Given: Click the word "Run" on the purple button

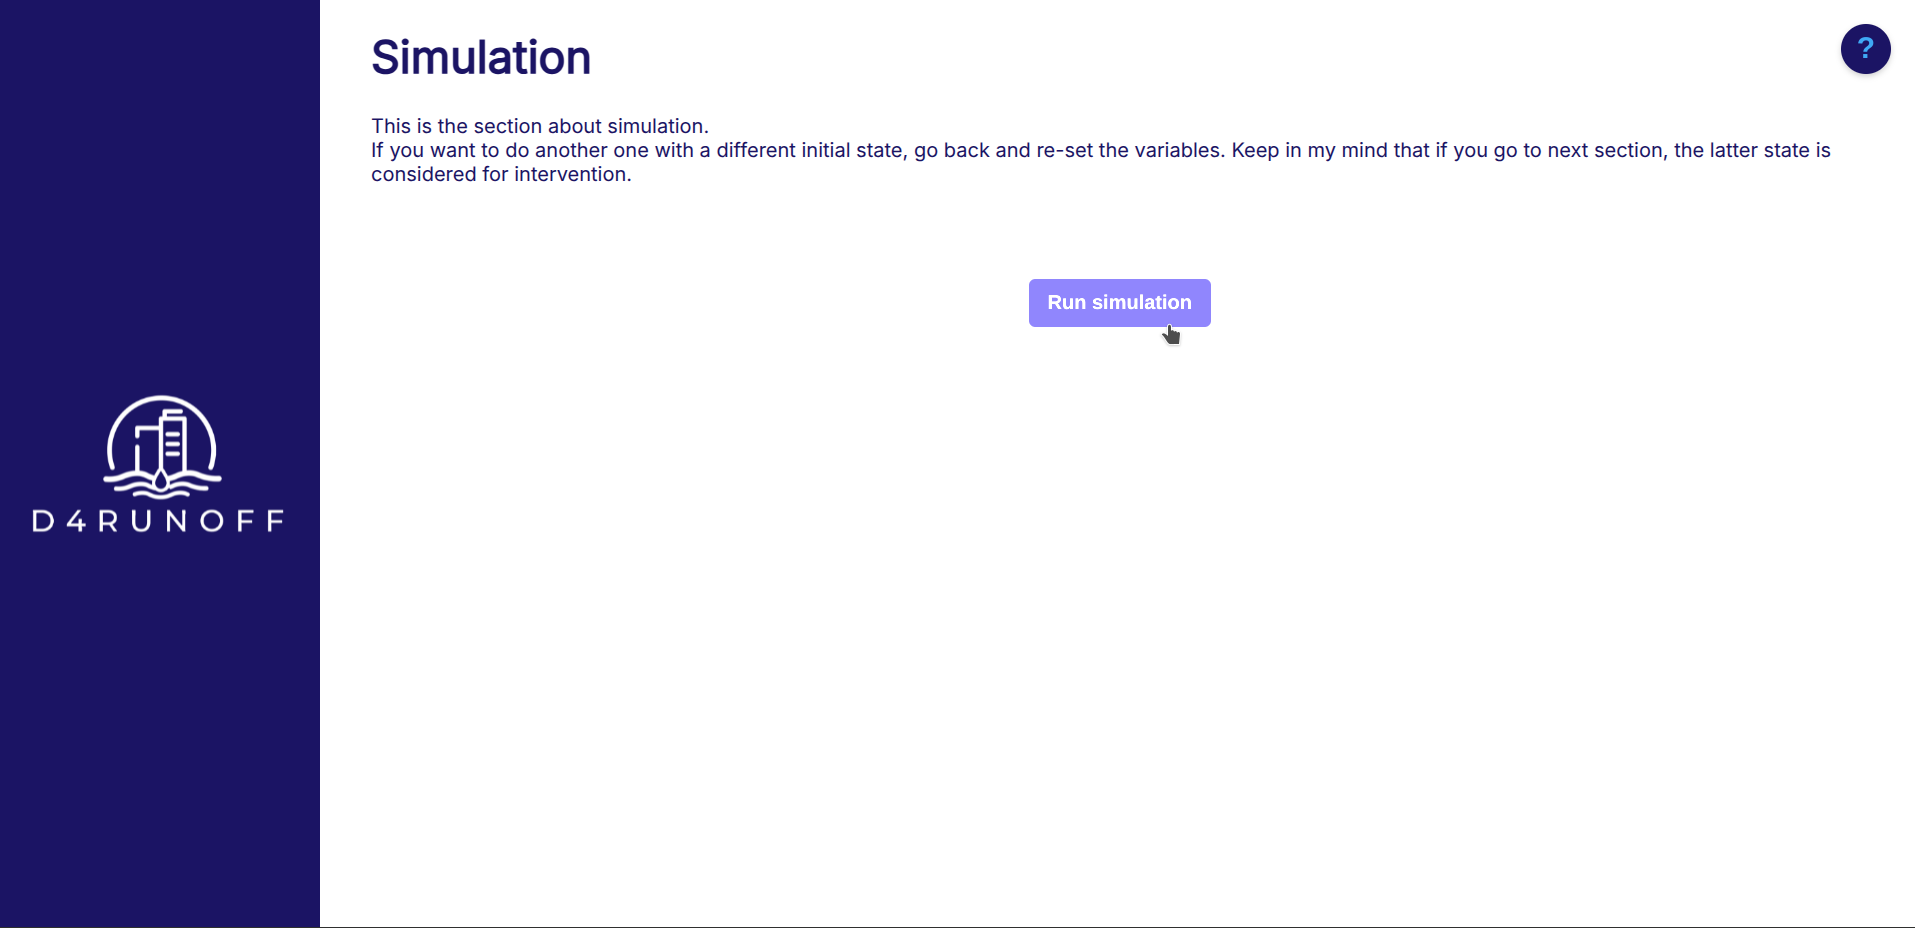Looking at the screenshot, I should [1066, 303].
